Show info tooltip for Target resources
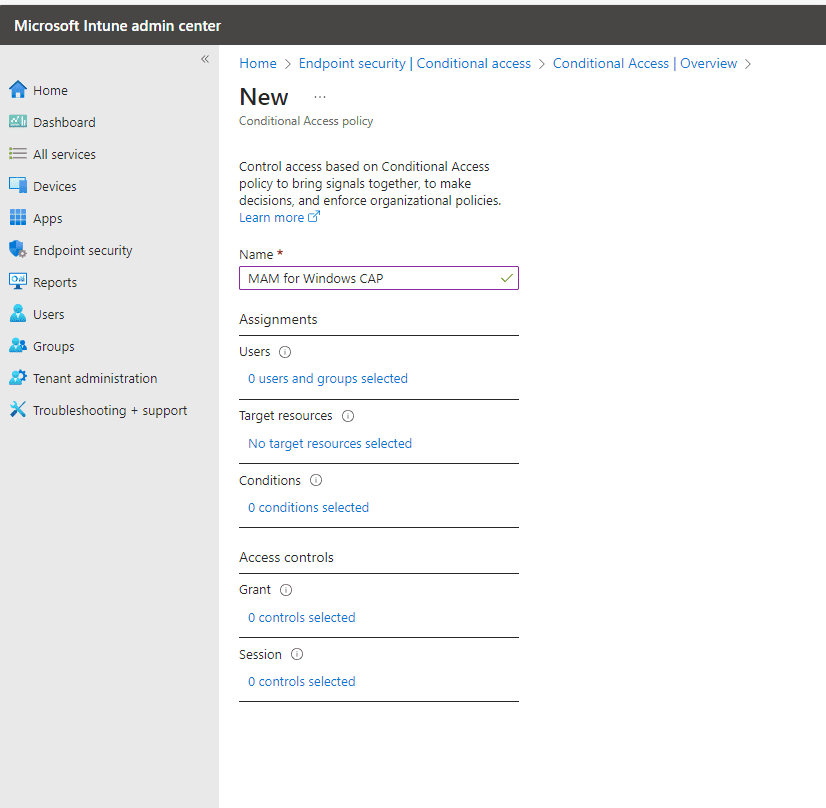Viewport: 826px width, 808px height. [x=348, y=416]
